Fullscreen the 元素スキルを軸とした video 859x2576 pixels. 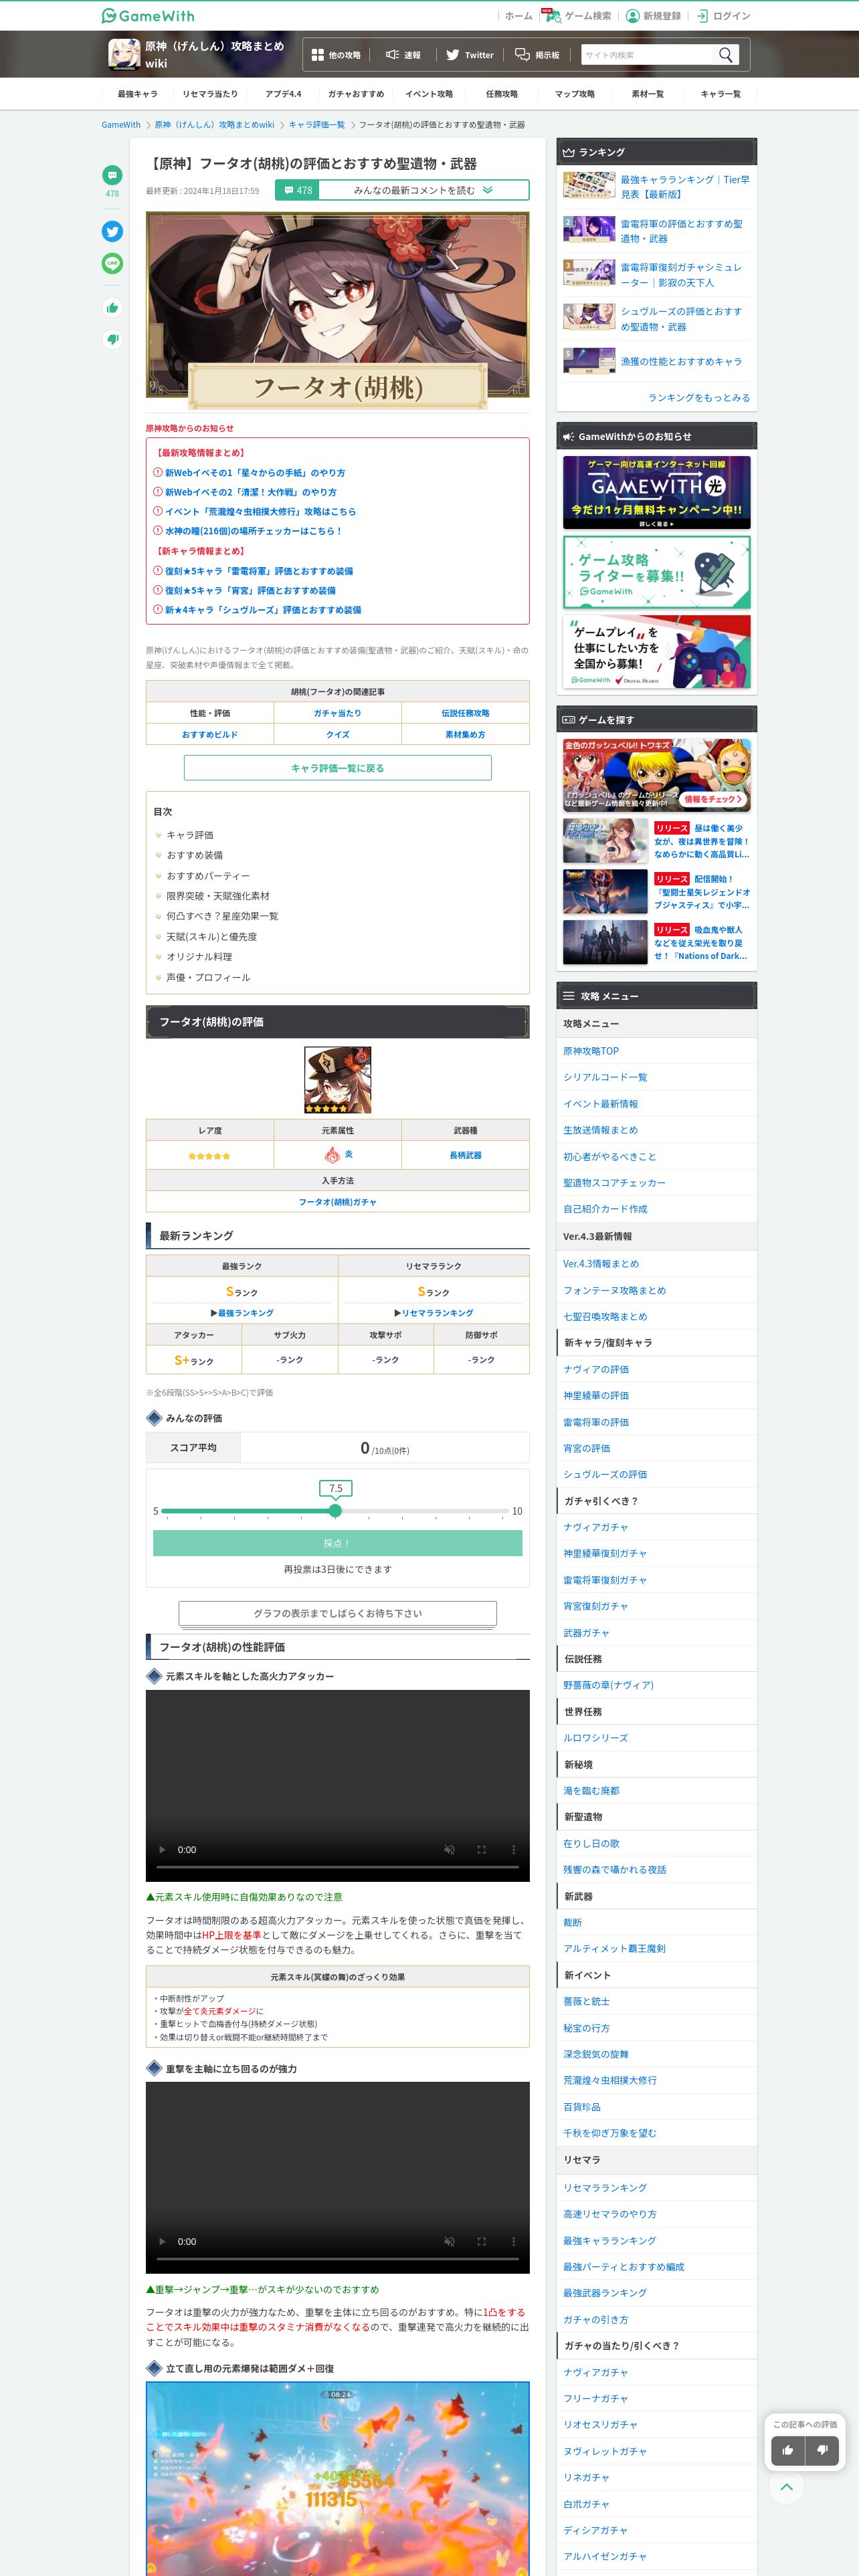pyautogui.click(x=481, y=1850)
